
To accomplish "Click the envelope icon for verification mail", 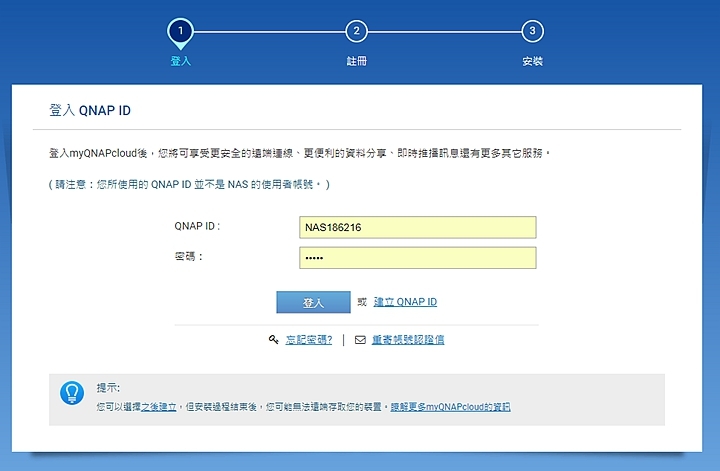I will [x=360, y=340].
